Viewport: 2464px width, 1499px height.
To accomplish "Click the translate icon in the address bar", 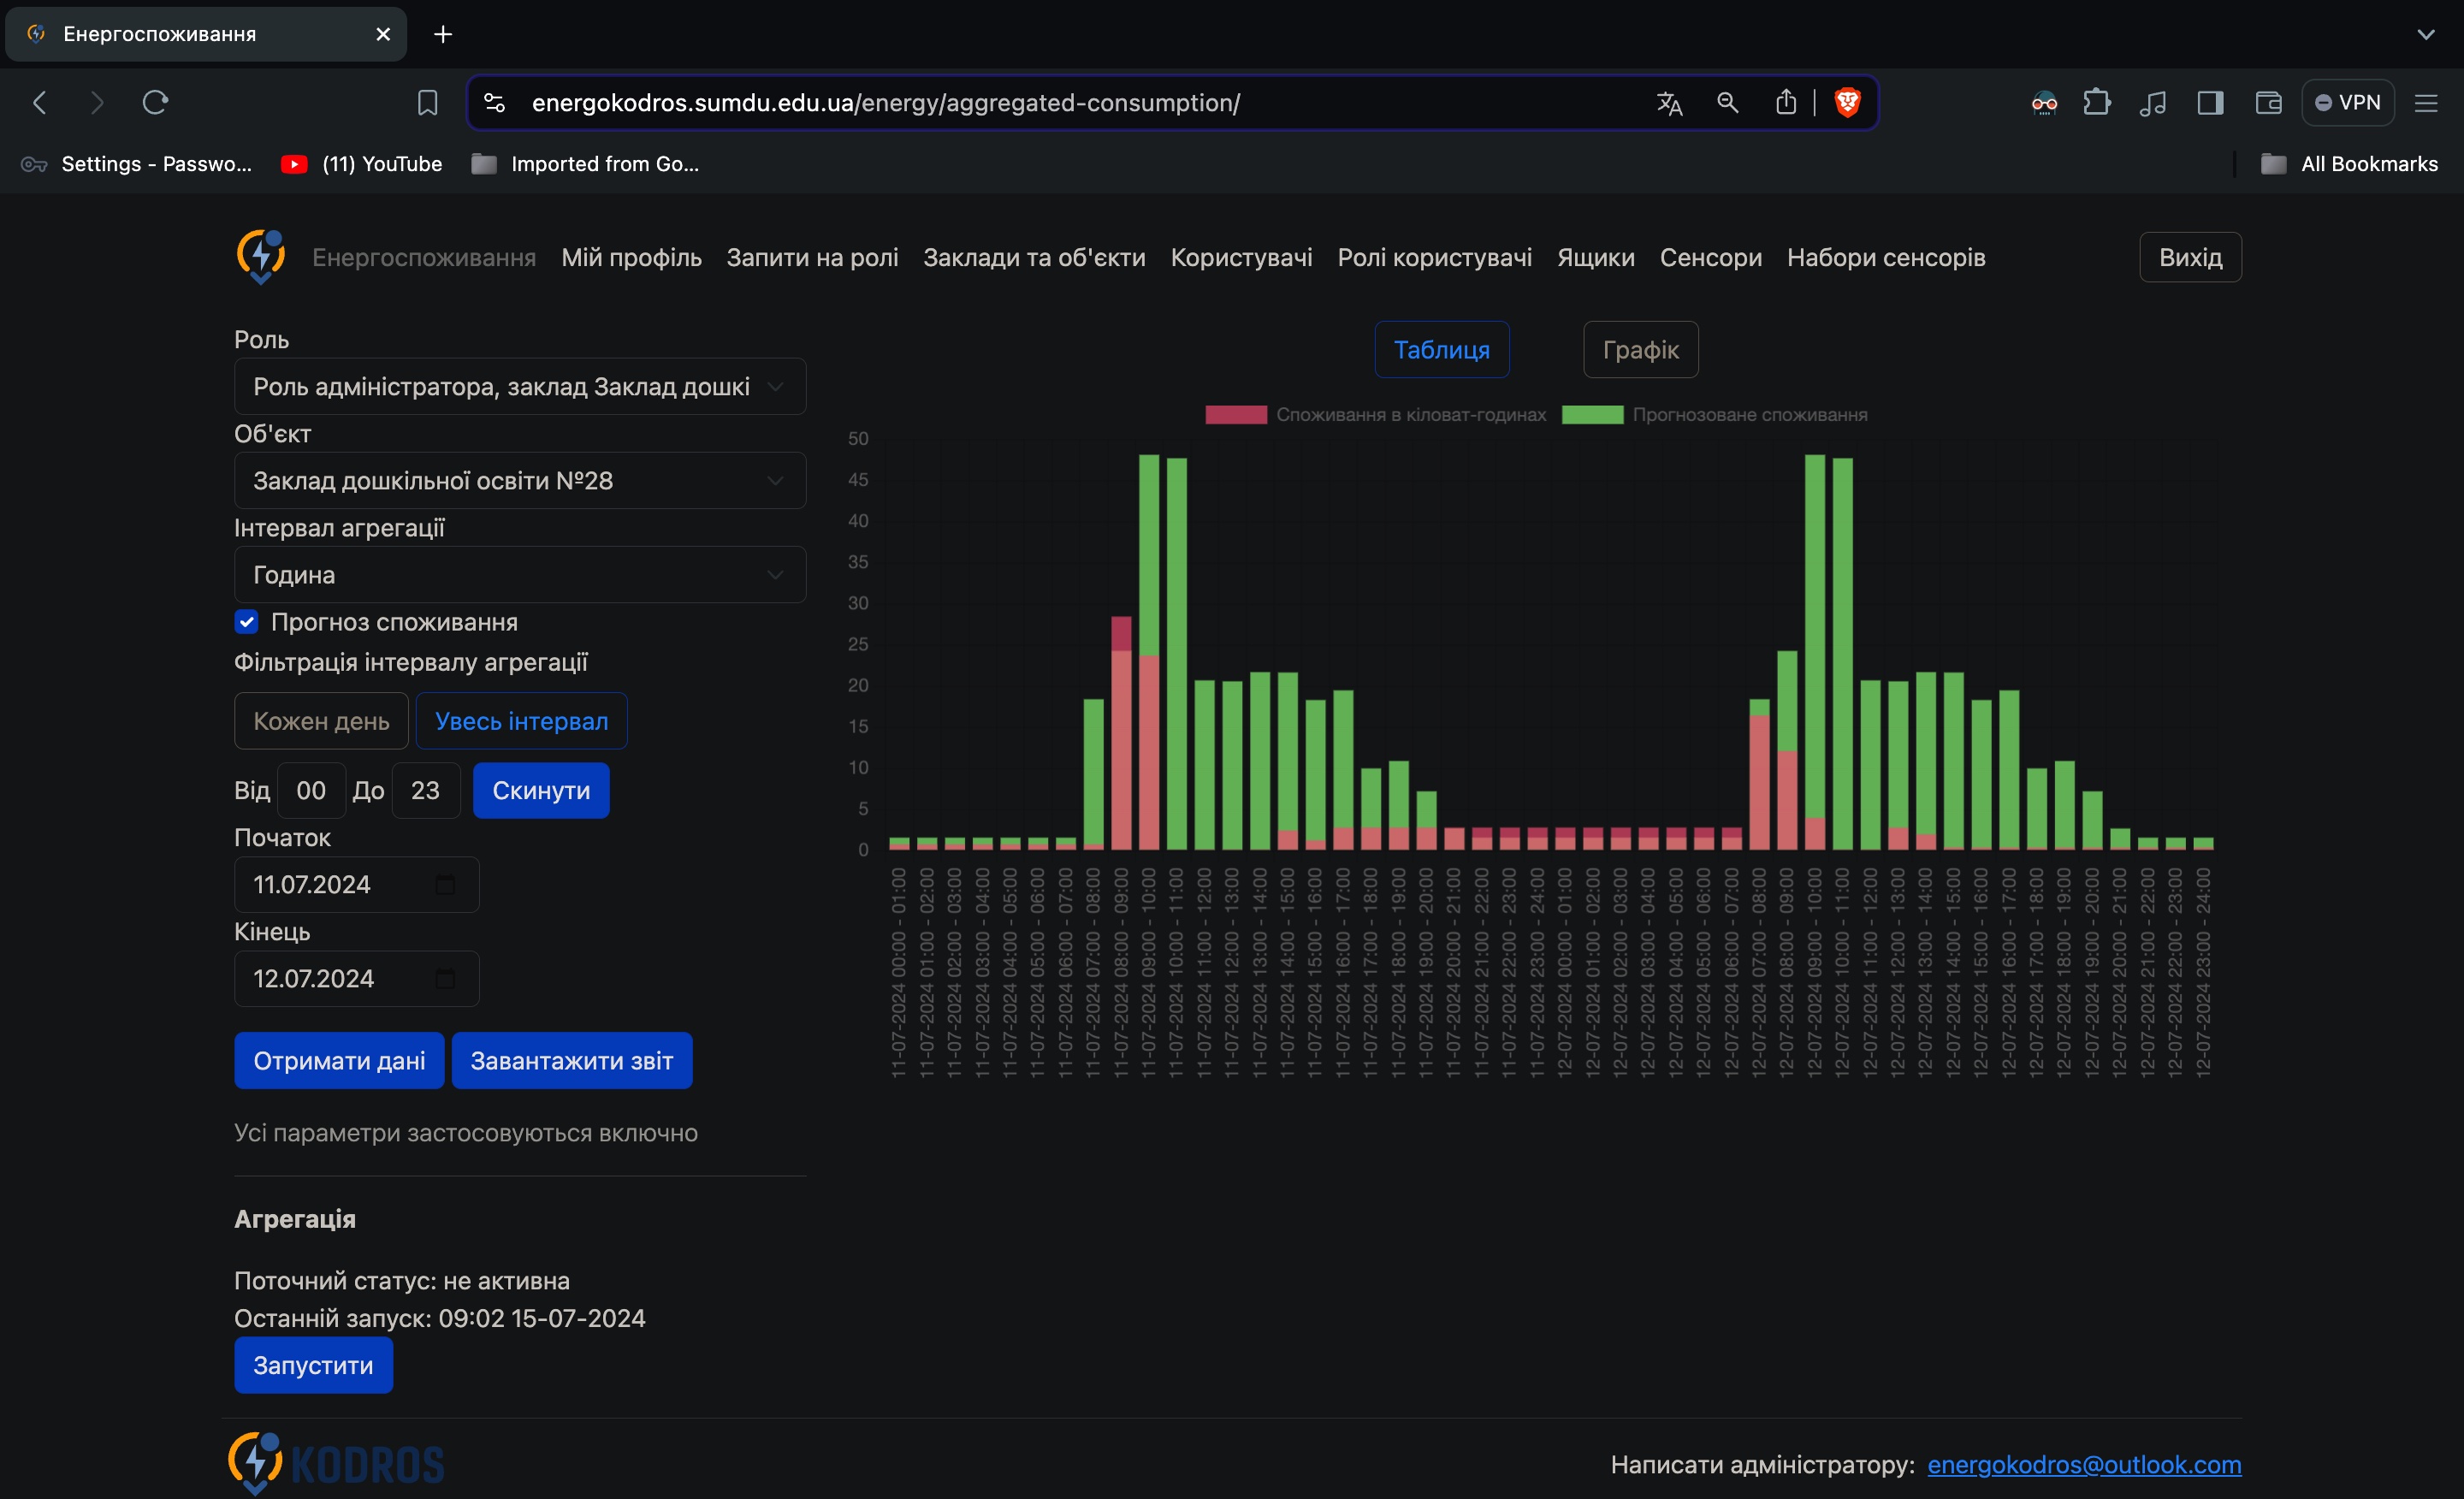I will tap(1668, 102).
